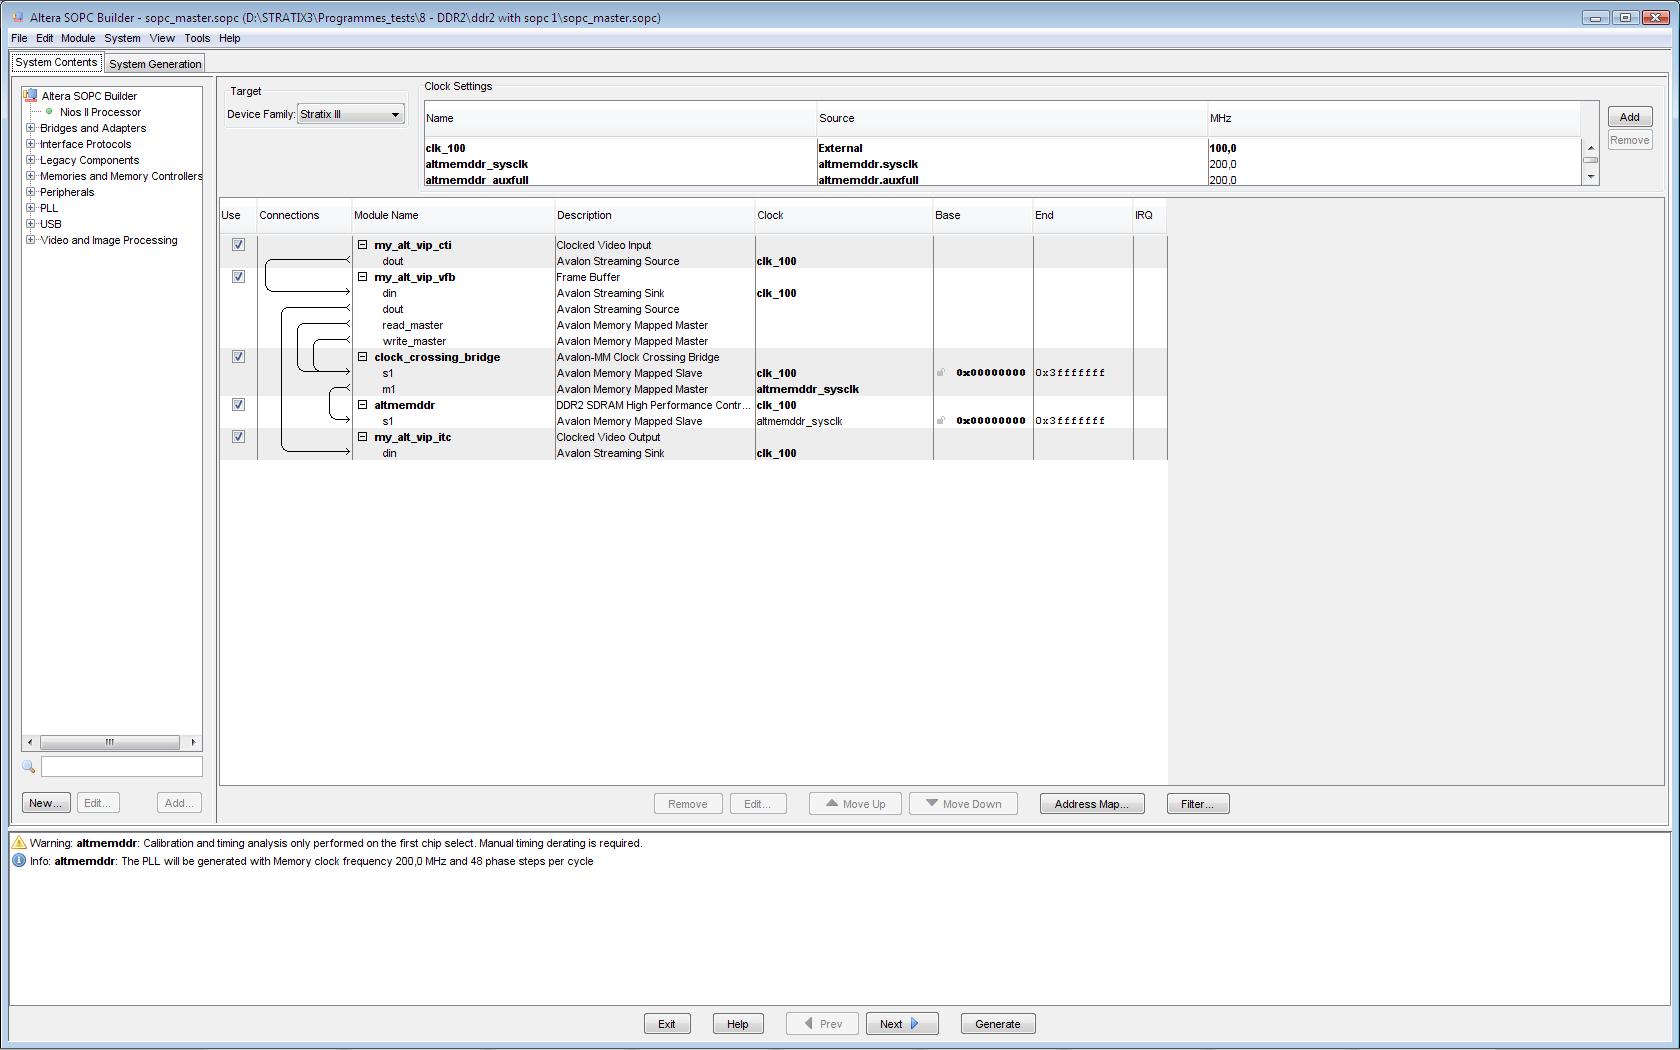The height and width of the screenshot is (1050, 1680).
Task: Expand the Memories and Memory Controllers category
Action: click(x=31, y=176)
